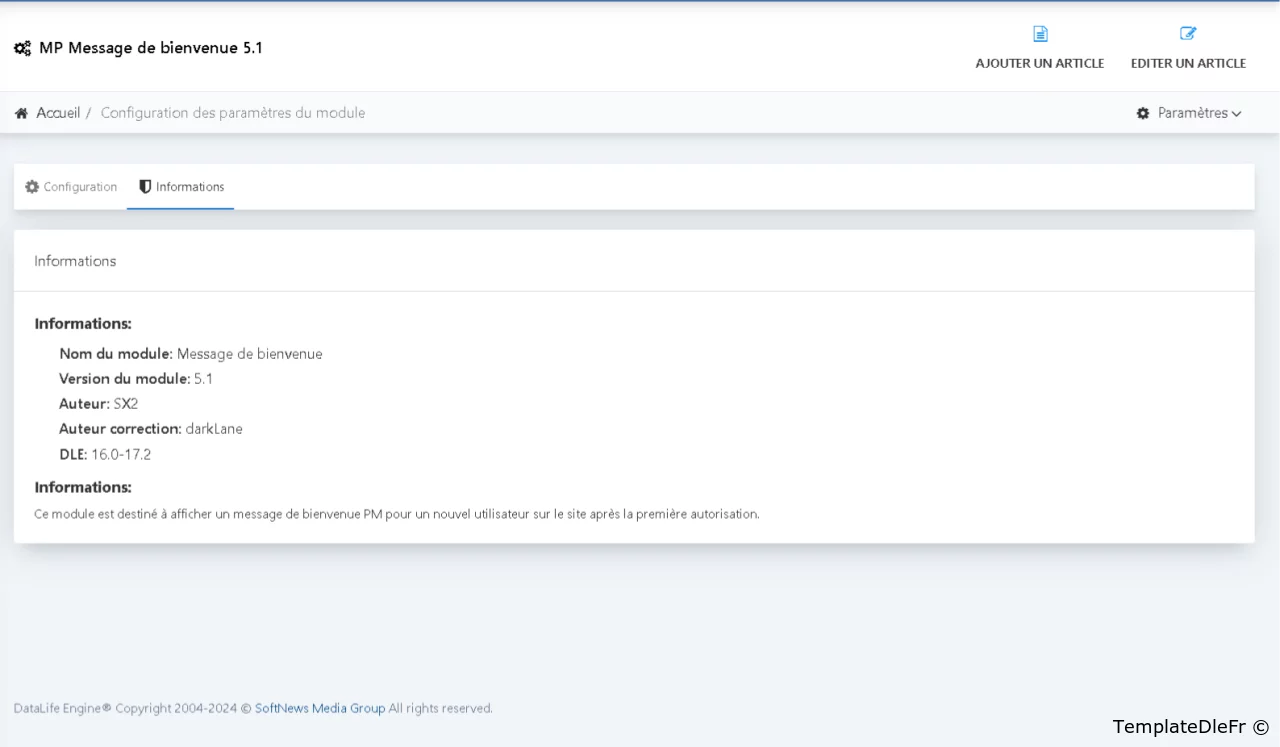Open the SoftNews Media Group footer link
Image resolution: width=1280 pixels, height=747 pixels.
click(319, 708)
